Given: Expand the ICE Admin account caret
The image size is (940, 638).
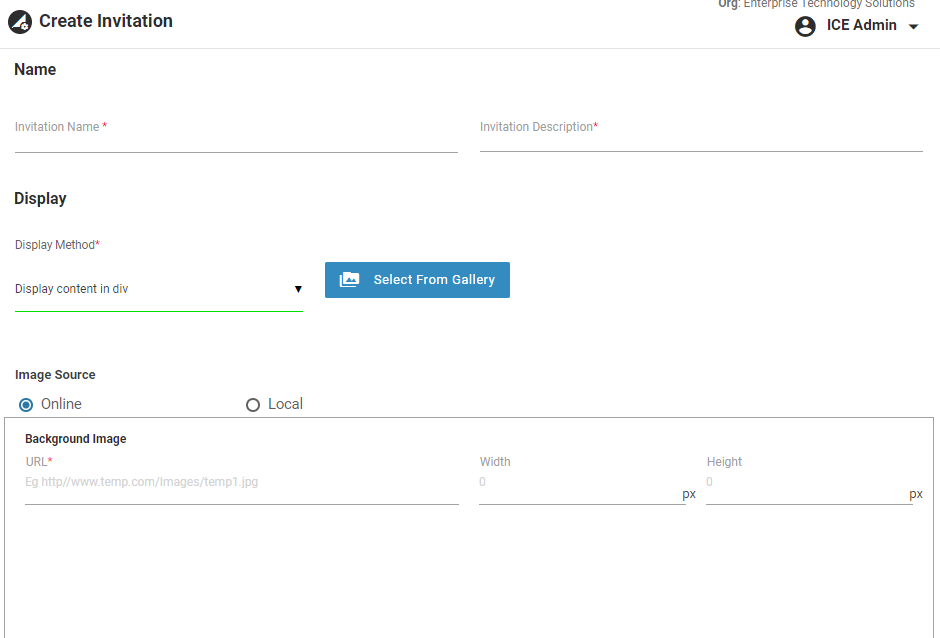Looking at the screenshot, I should (x=913, y=27).
